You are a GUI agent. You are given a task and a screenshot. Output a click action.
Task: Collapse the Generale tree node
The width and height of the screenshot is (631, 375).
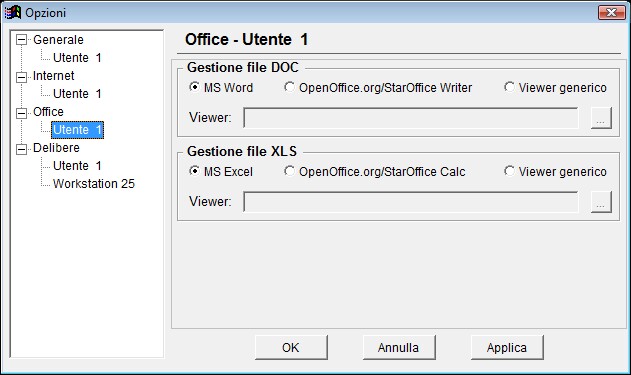point(21,40)
